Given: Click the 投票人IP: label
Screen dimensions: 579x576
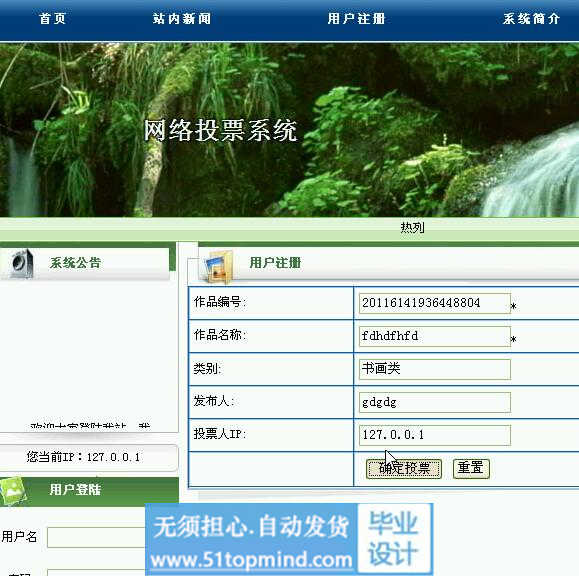Looking at the screenshot, I should tap(220, 434).
